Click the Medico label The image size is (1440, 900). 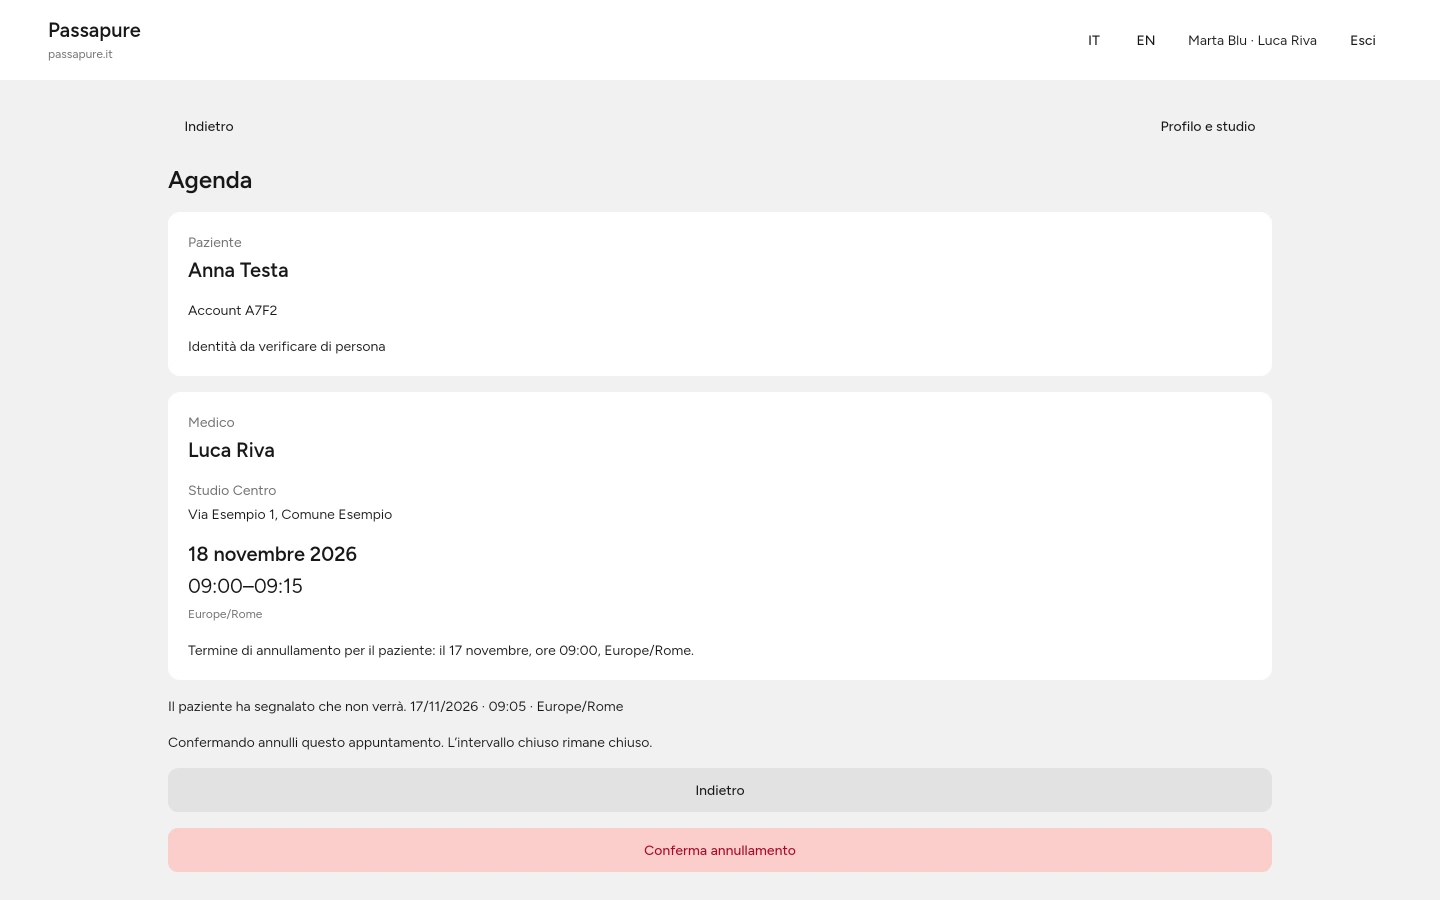(x=211, y=422)
